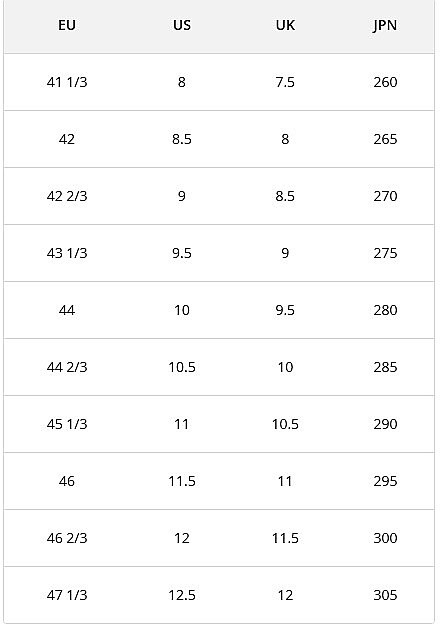Viewport: 441px width, 630px height.
Task: Select US size 12.5 cell
Action: click(x=182, y=595)
